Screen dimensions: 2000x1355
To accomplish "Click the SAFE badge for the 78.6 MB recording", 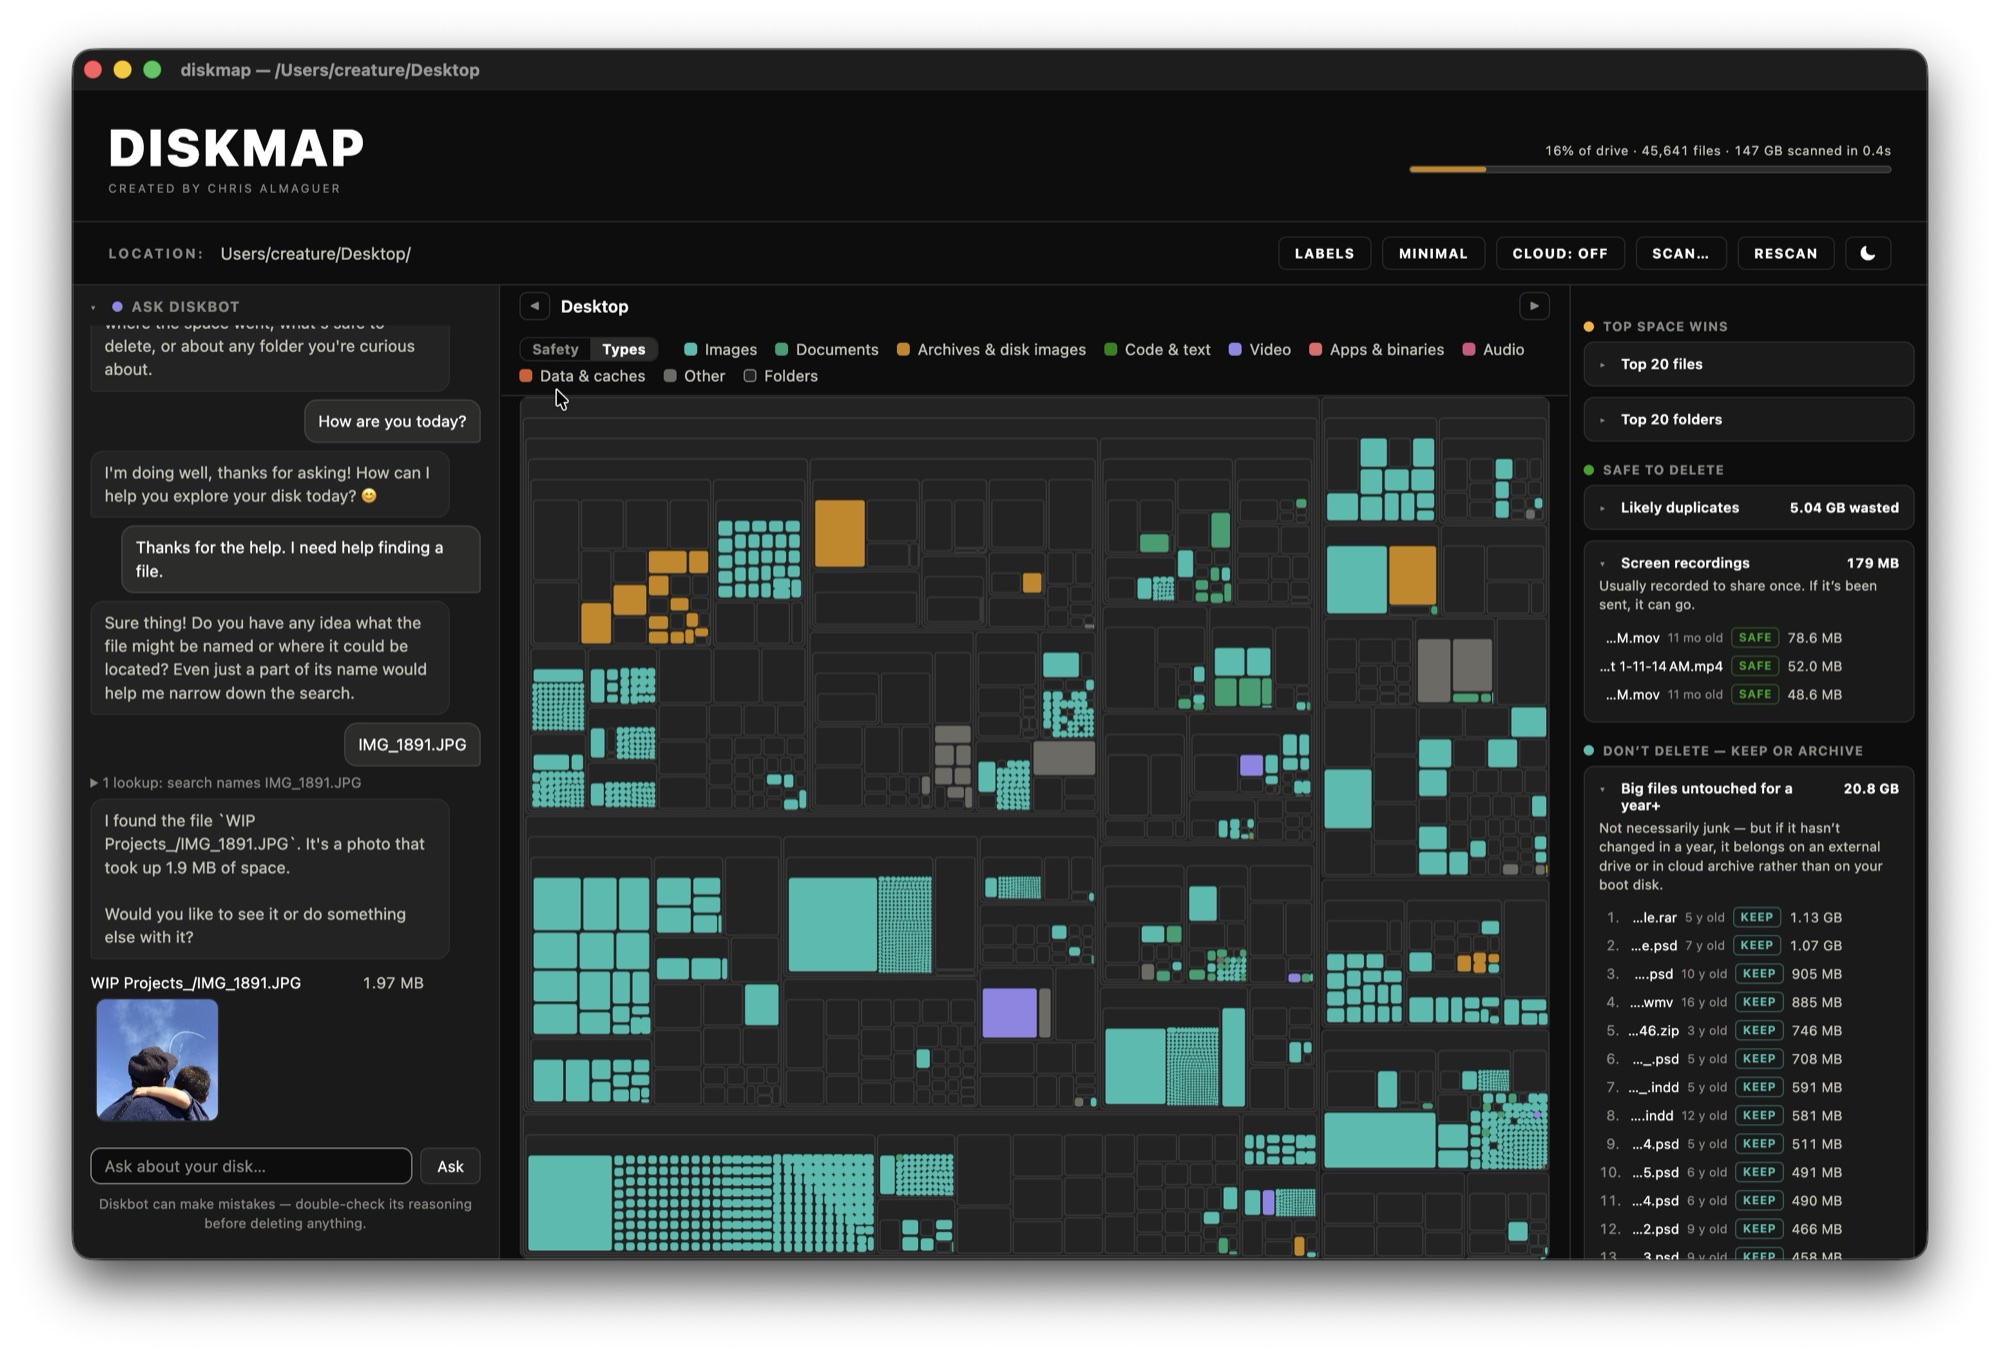I will (1755, 638).
